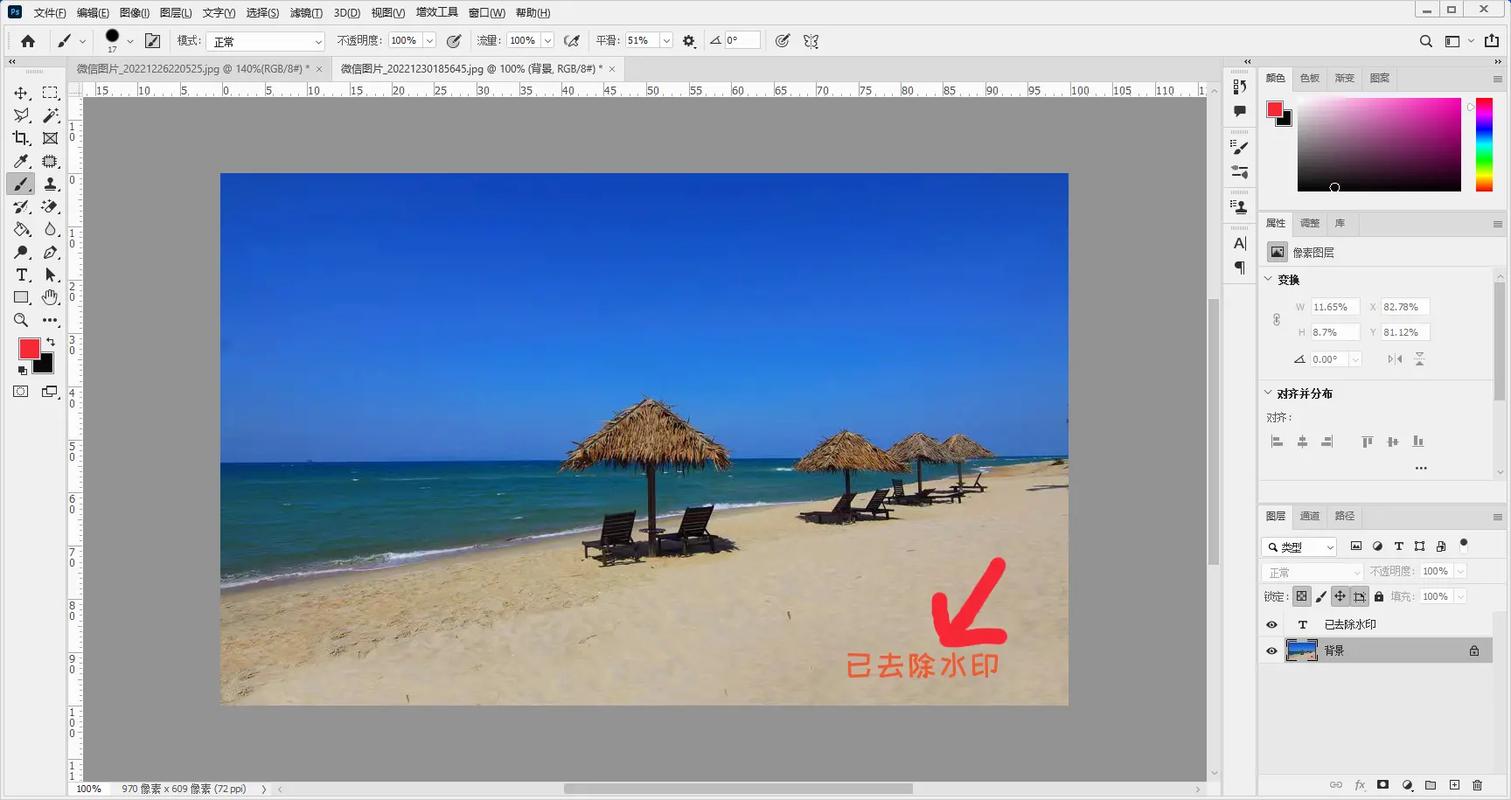This screenshot has width=1511, height=800.
Task: Toggle lock transparent pixels button
Action: [1301, 597]
